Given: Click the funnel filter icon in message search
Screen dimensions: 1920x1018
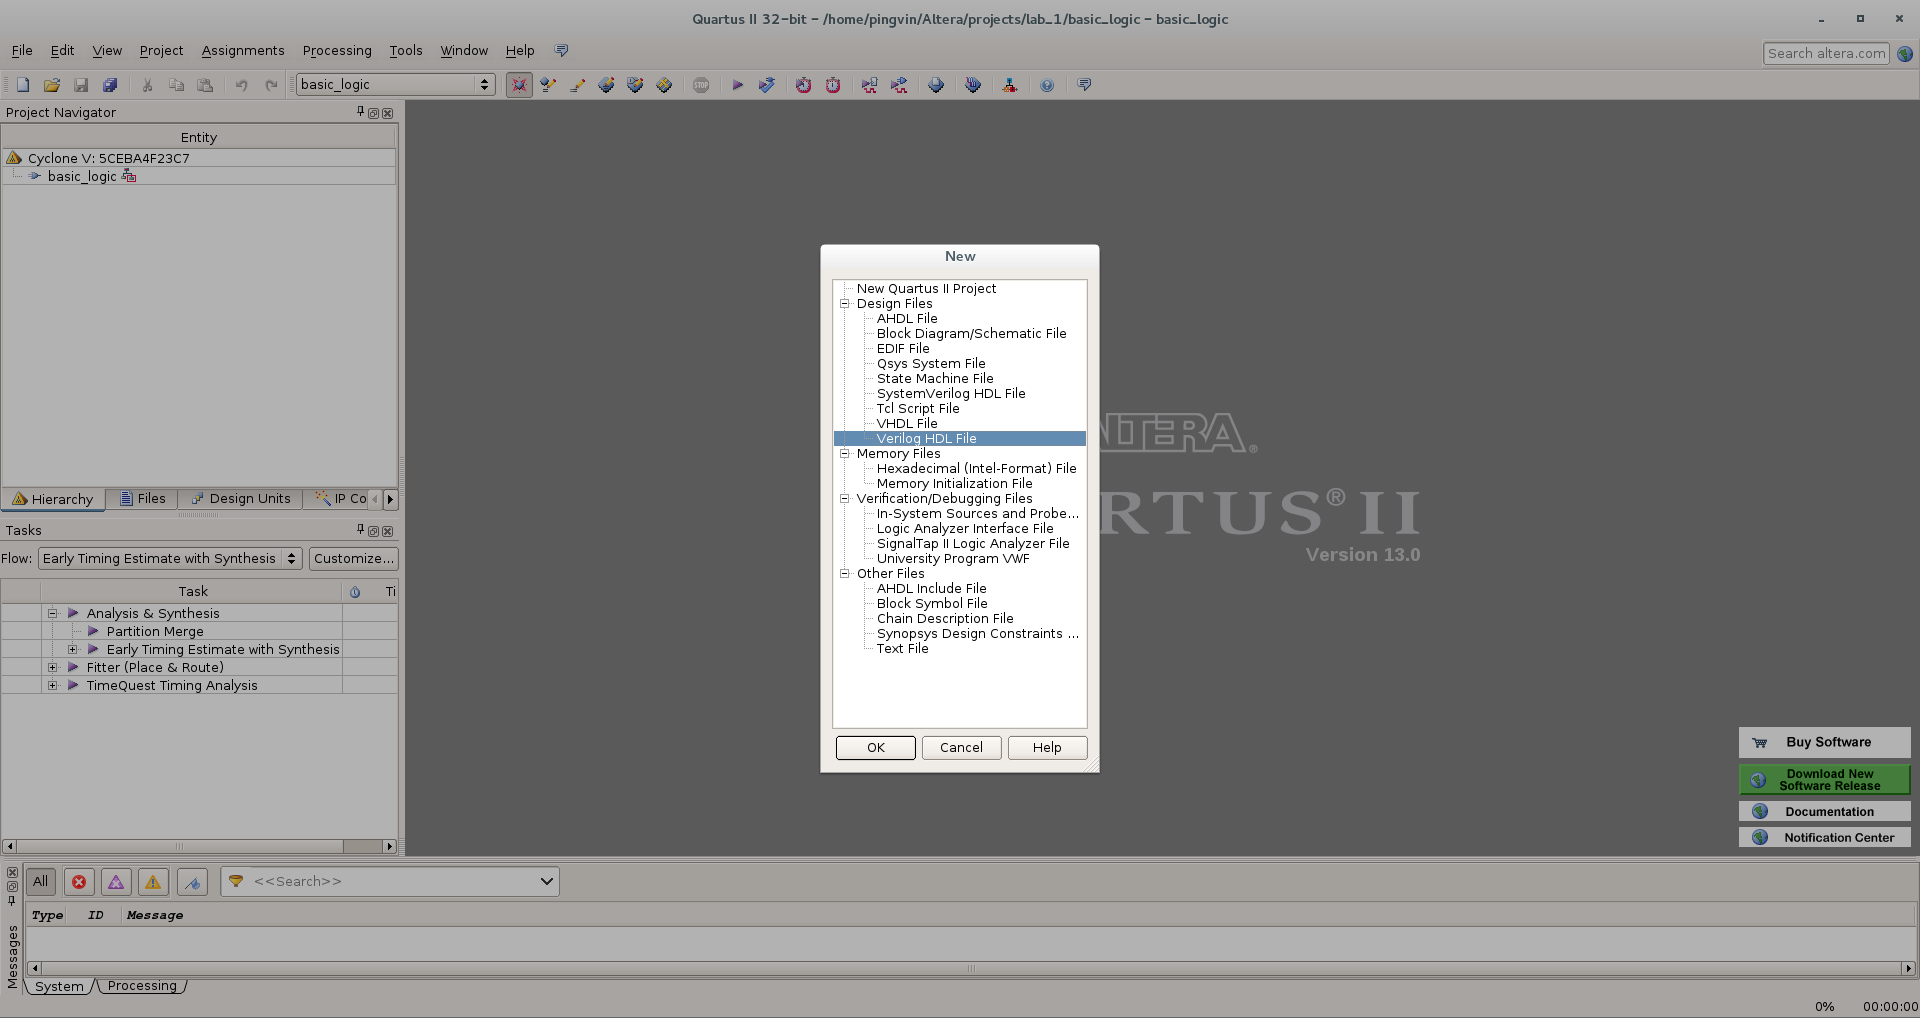Looking at the screenshot, I should point(236,881).
